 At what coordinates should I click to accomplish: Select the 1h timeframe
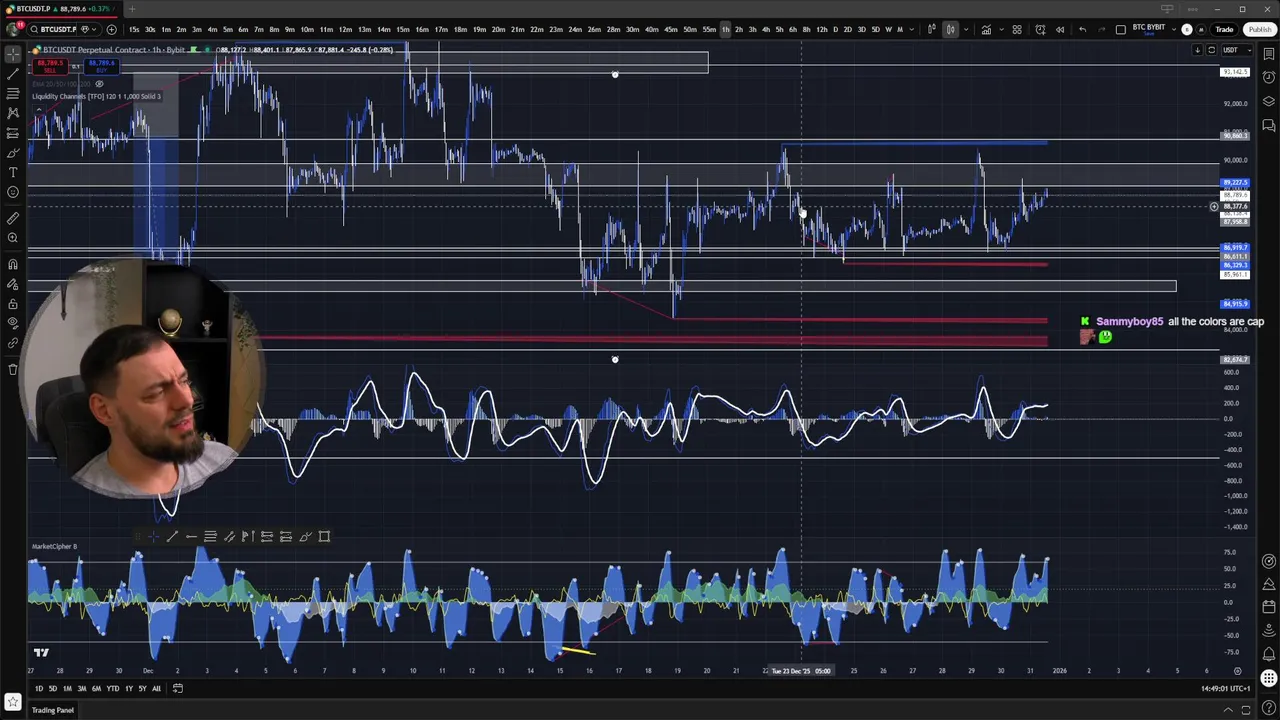725,29
